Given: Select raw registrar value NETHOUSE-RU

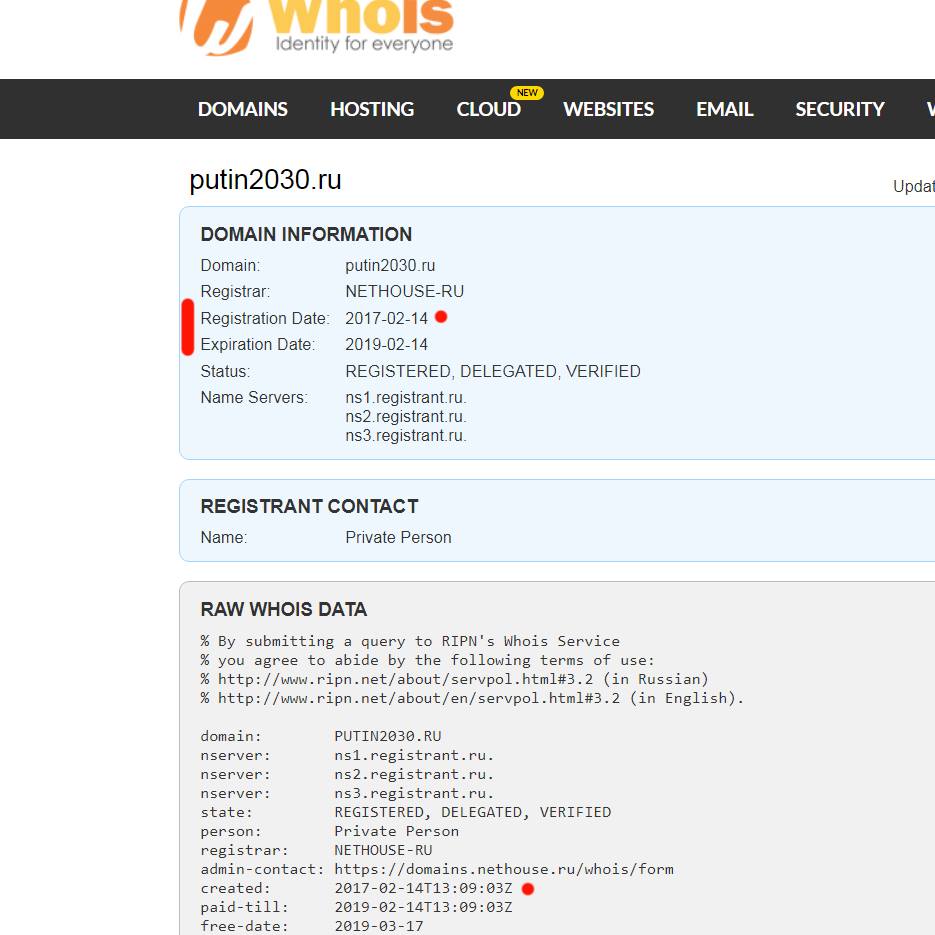Looking at the screenshot, I should 383,850.
